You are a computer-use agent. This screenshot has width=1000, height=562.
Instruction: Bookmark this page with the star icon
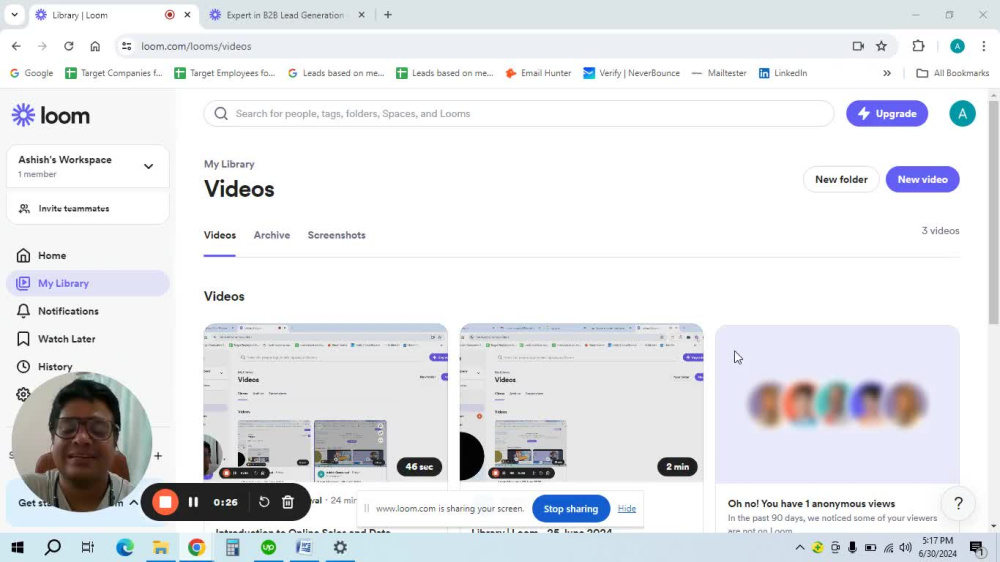pyautogui.click(x=881, y=46)
